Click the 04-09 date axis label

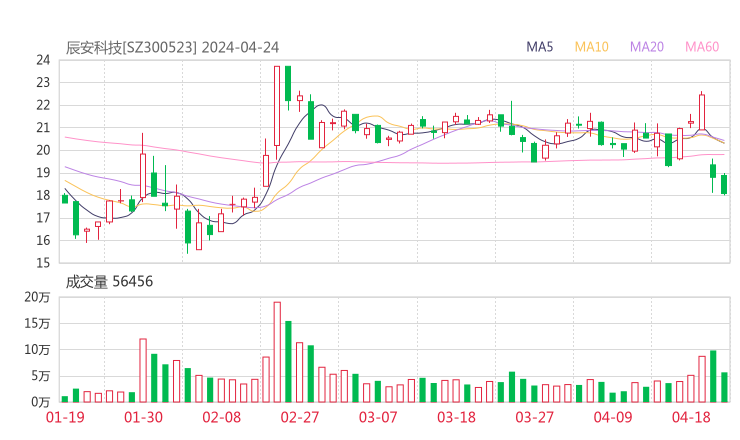click(613, 417)
